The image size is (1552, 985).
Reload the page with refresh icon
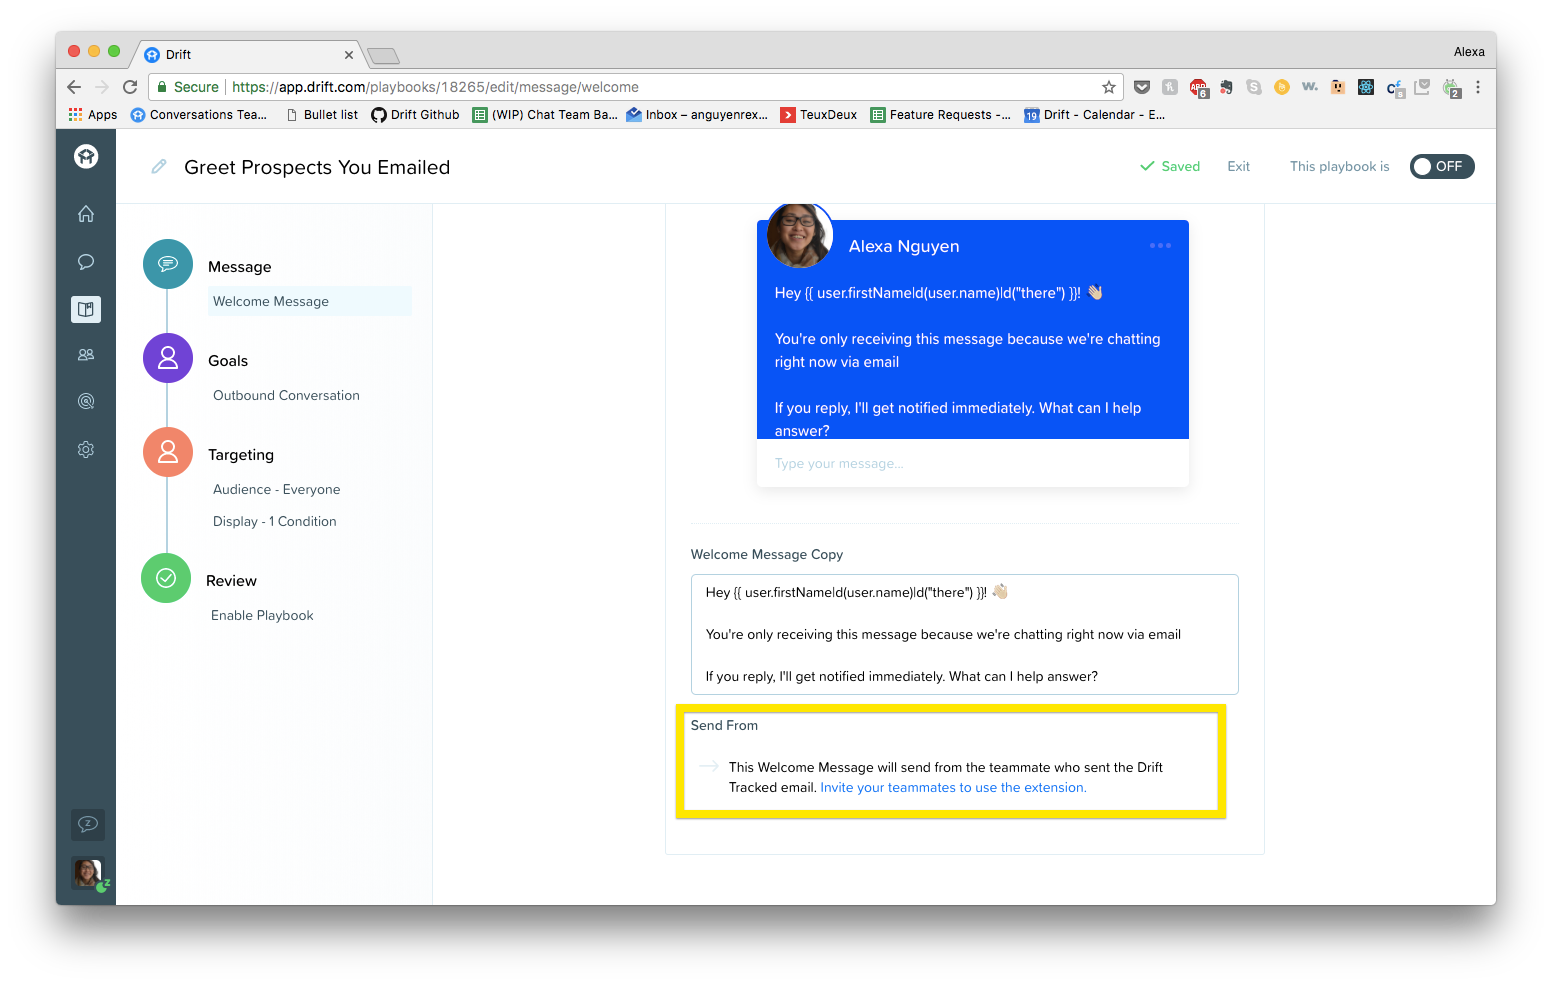coord(130,87)
